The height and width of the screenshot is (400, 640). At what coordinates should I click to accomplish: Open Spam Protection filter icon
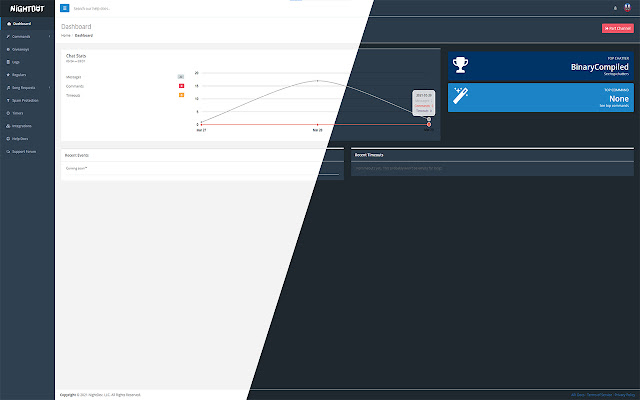(x=8, y=100)
